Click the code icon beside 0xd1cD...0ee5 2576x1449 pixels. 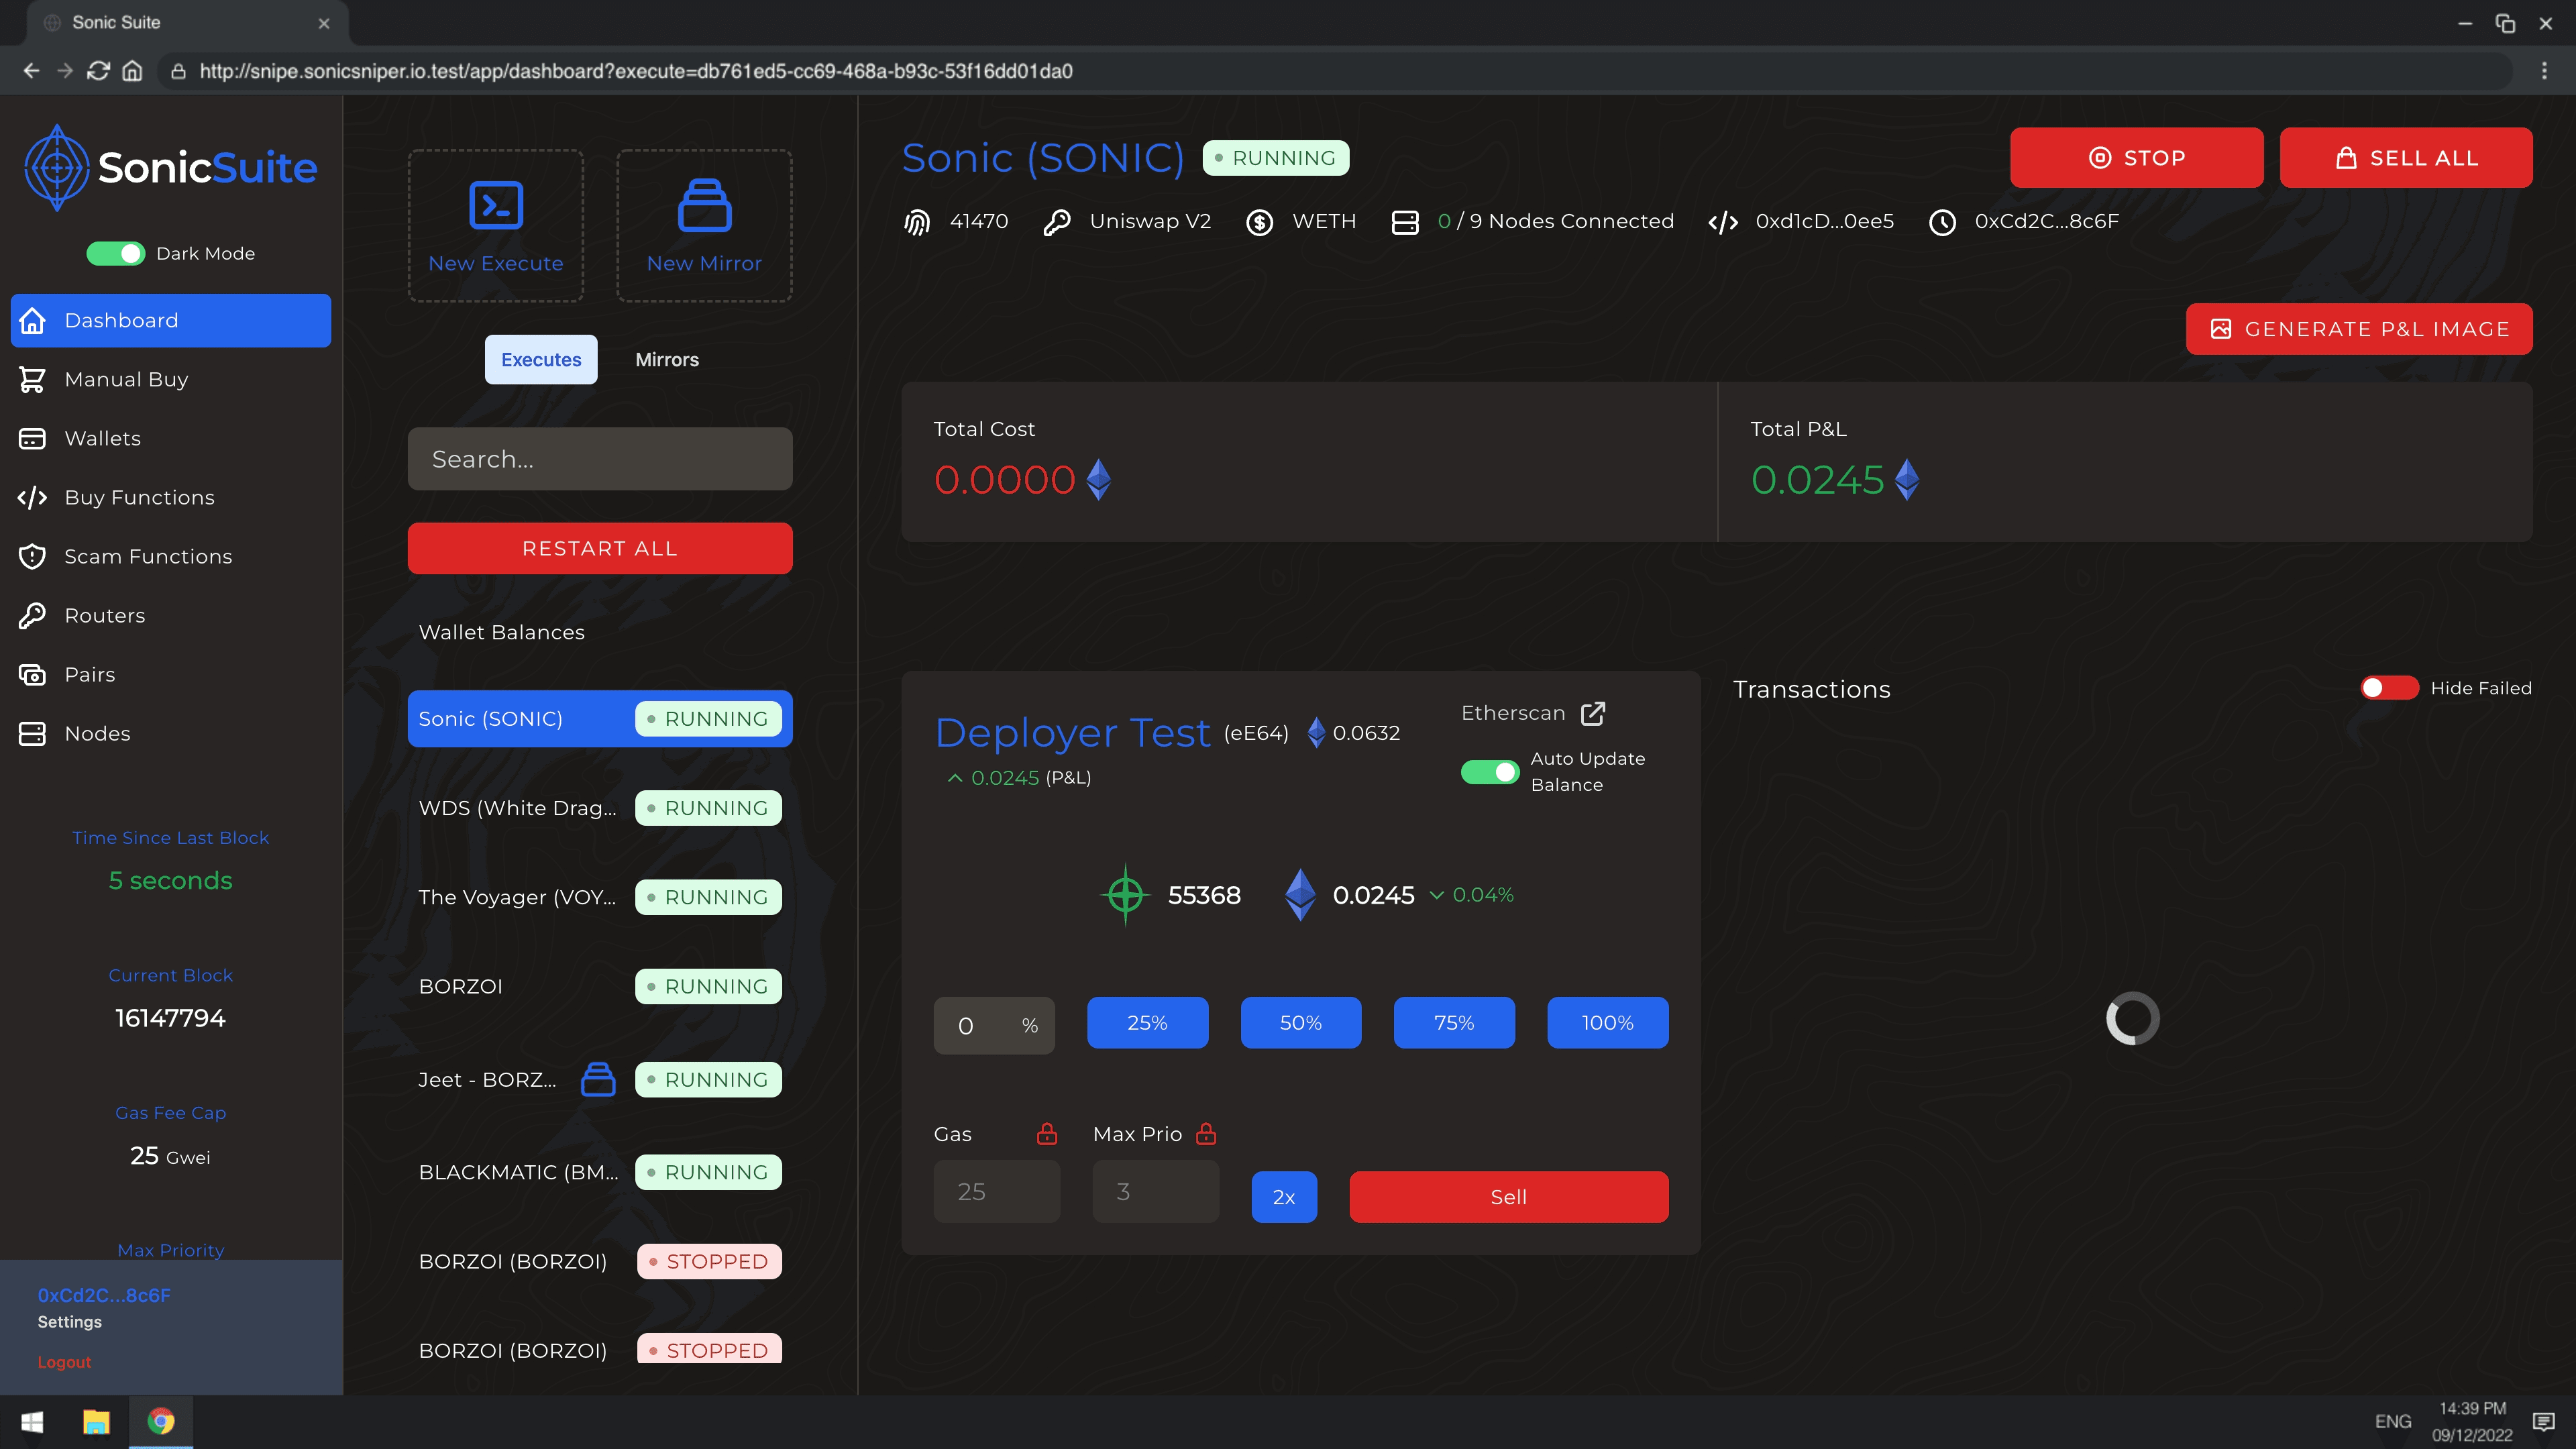point(1723,222)
